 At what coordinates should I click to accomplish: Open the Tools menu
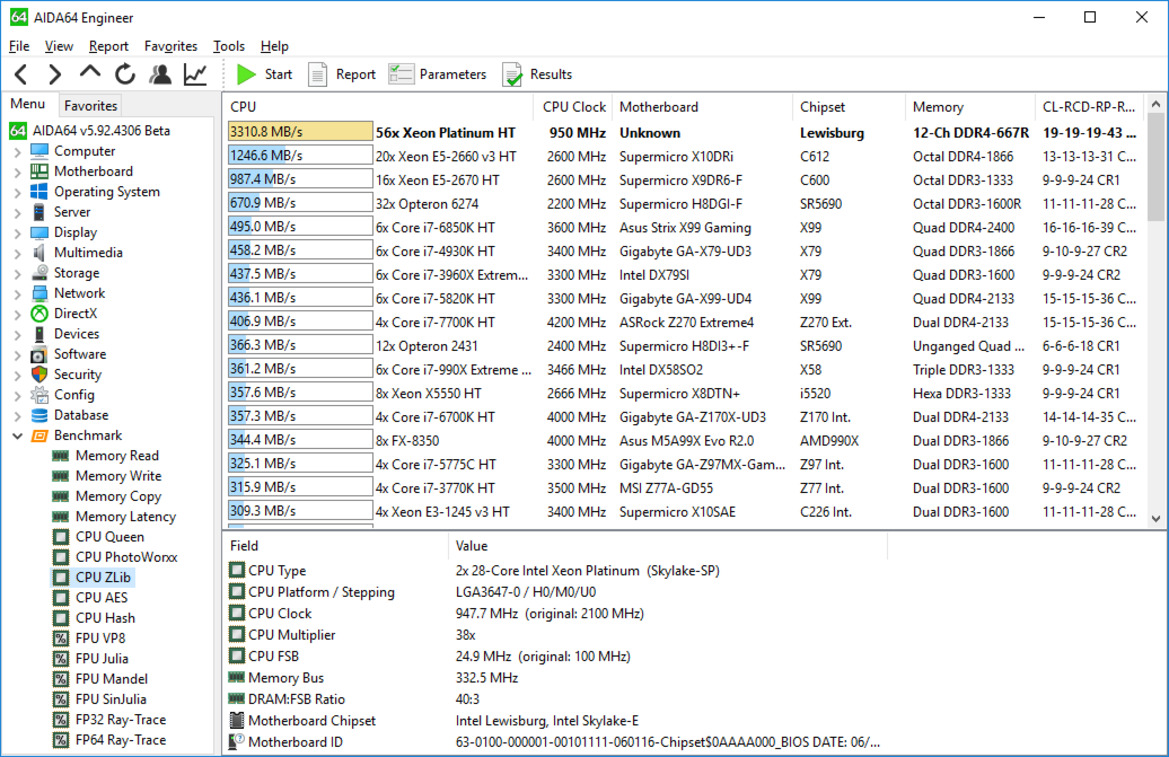pyautogui.click(x=229, y=46)
